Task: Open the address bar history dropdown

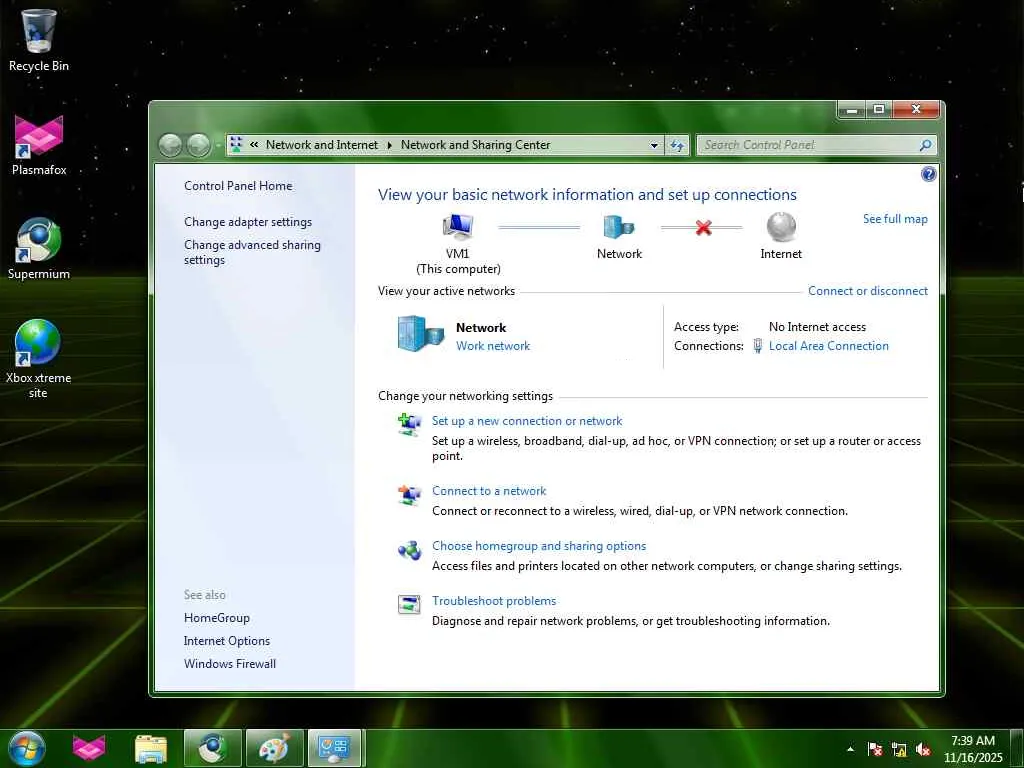Action: pos(654,145)
